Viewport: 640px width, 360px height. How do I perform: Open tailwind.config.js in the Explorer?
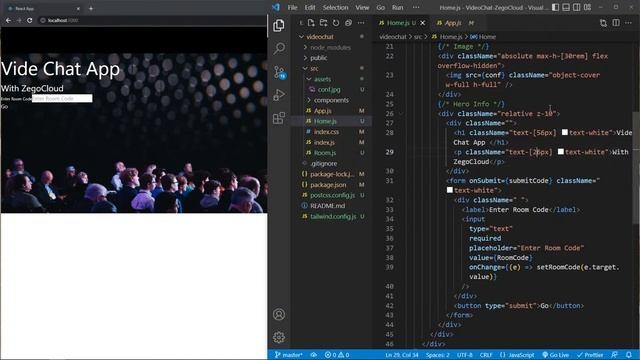coord(333,216)
